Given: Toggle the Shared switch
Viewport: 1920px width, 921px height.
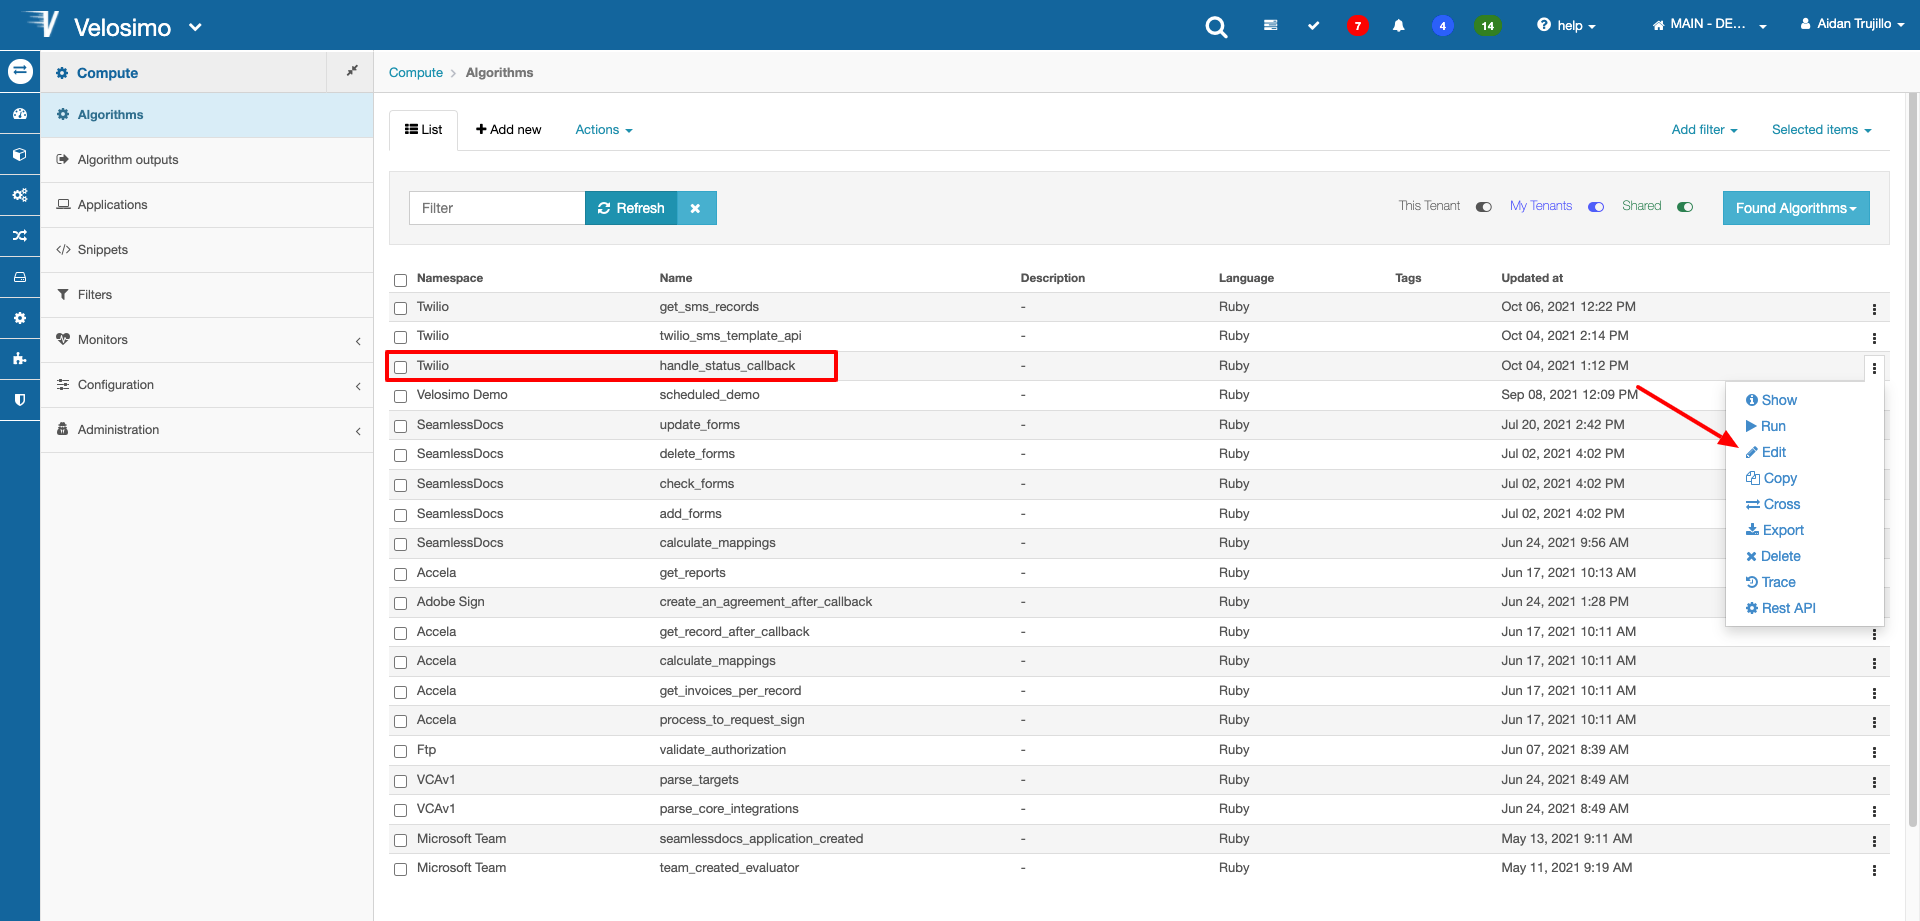Looking at the screenshot, I should tap(1685, 207).
